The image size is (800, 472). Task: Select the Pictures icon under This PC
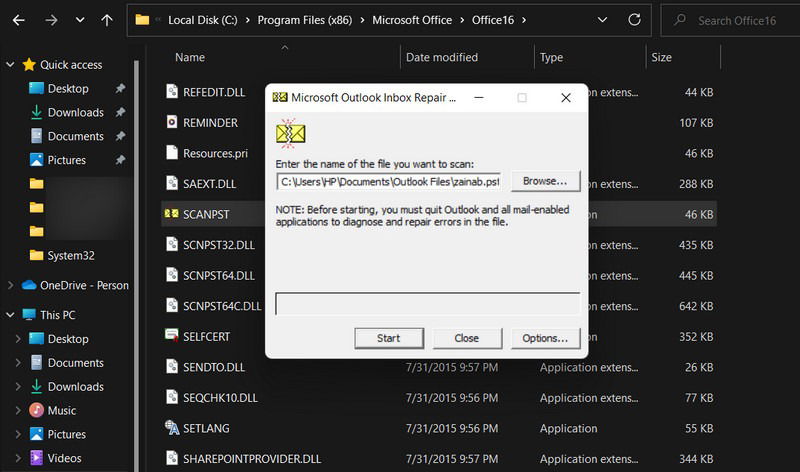[x=36, y=434]
